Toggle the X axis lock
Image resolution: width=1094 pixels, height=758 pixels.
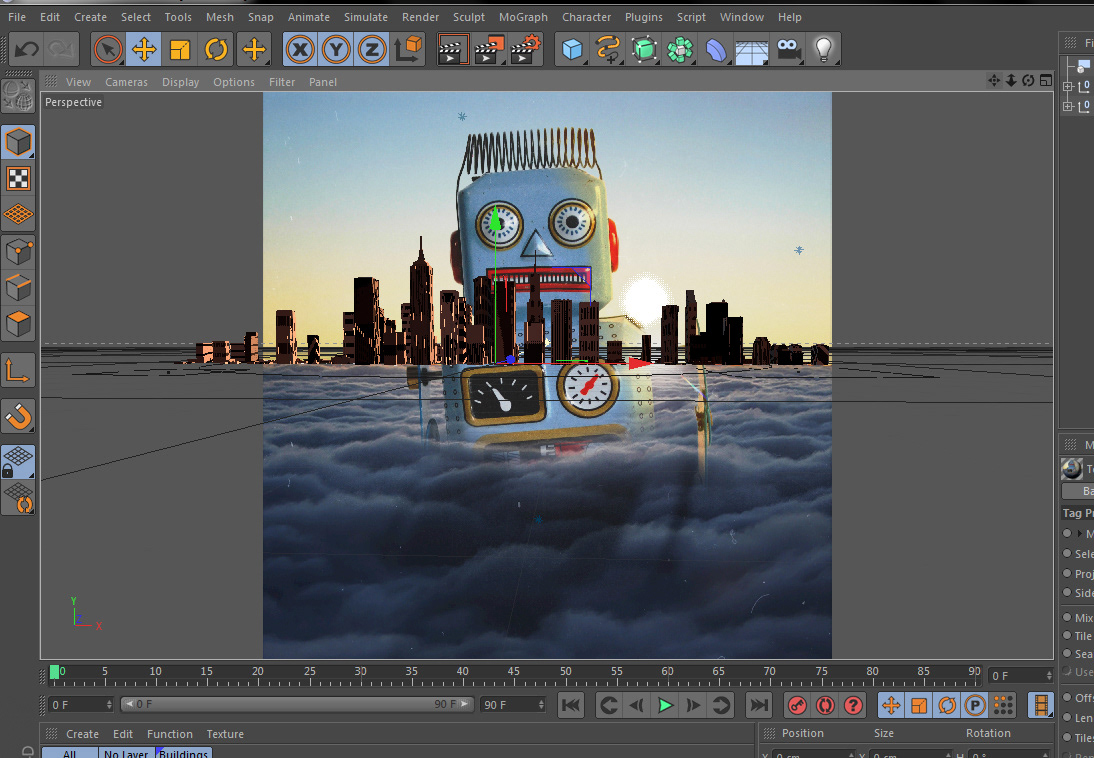coord(300,49)
